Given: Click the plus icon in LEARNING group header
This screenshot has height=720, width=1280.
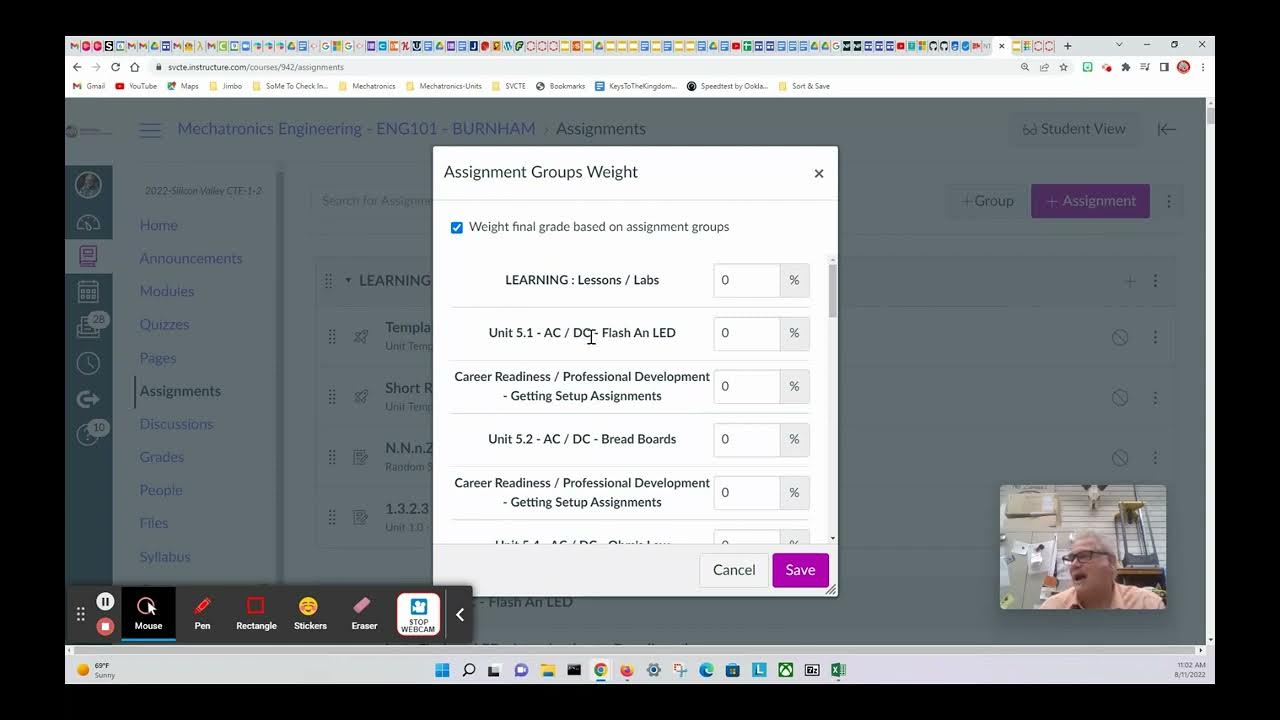Looking at the screenshot, I should point(1129,281).
